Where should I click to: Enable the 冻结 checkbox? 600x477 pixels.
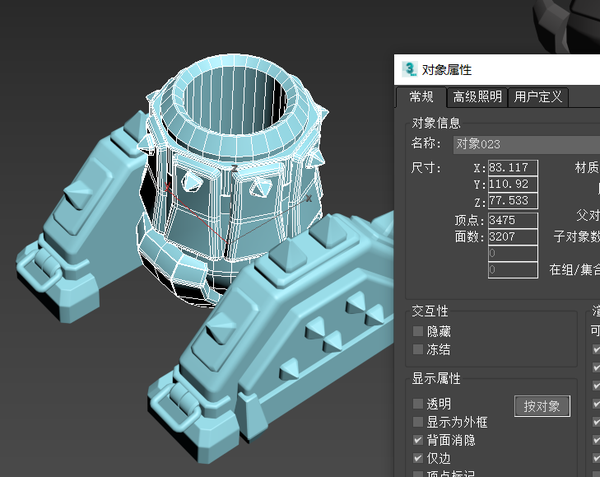418,349
